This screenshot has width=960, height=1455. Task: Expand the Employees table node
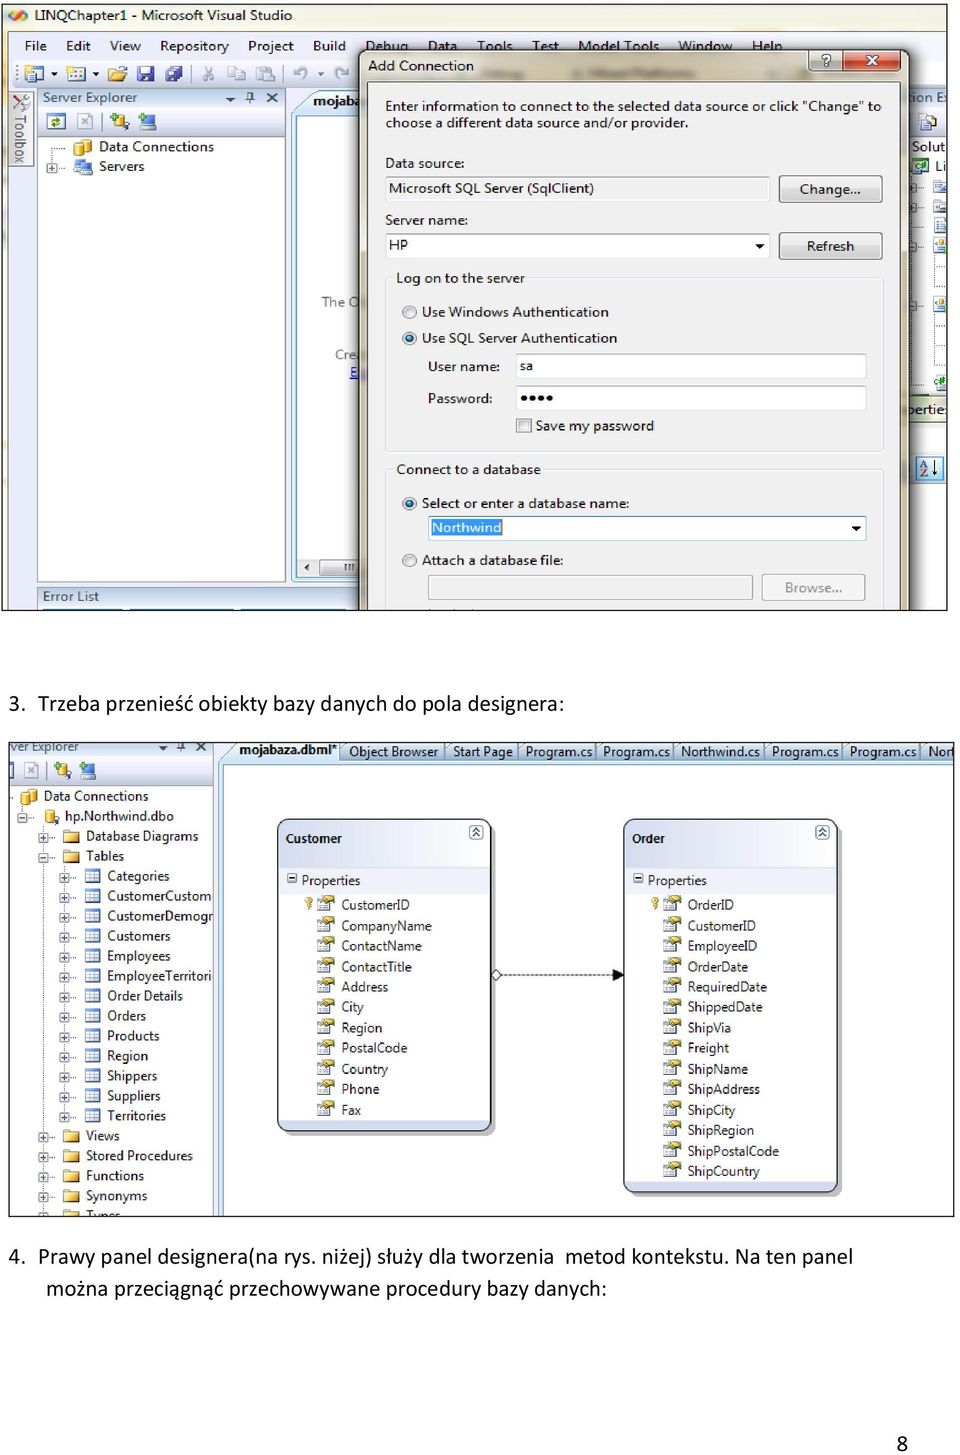64,957
